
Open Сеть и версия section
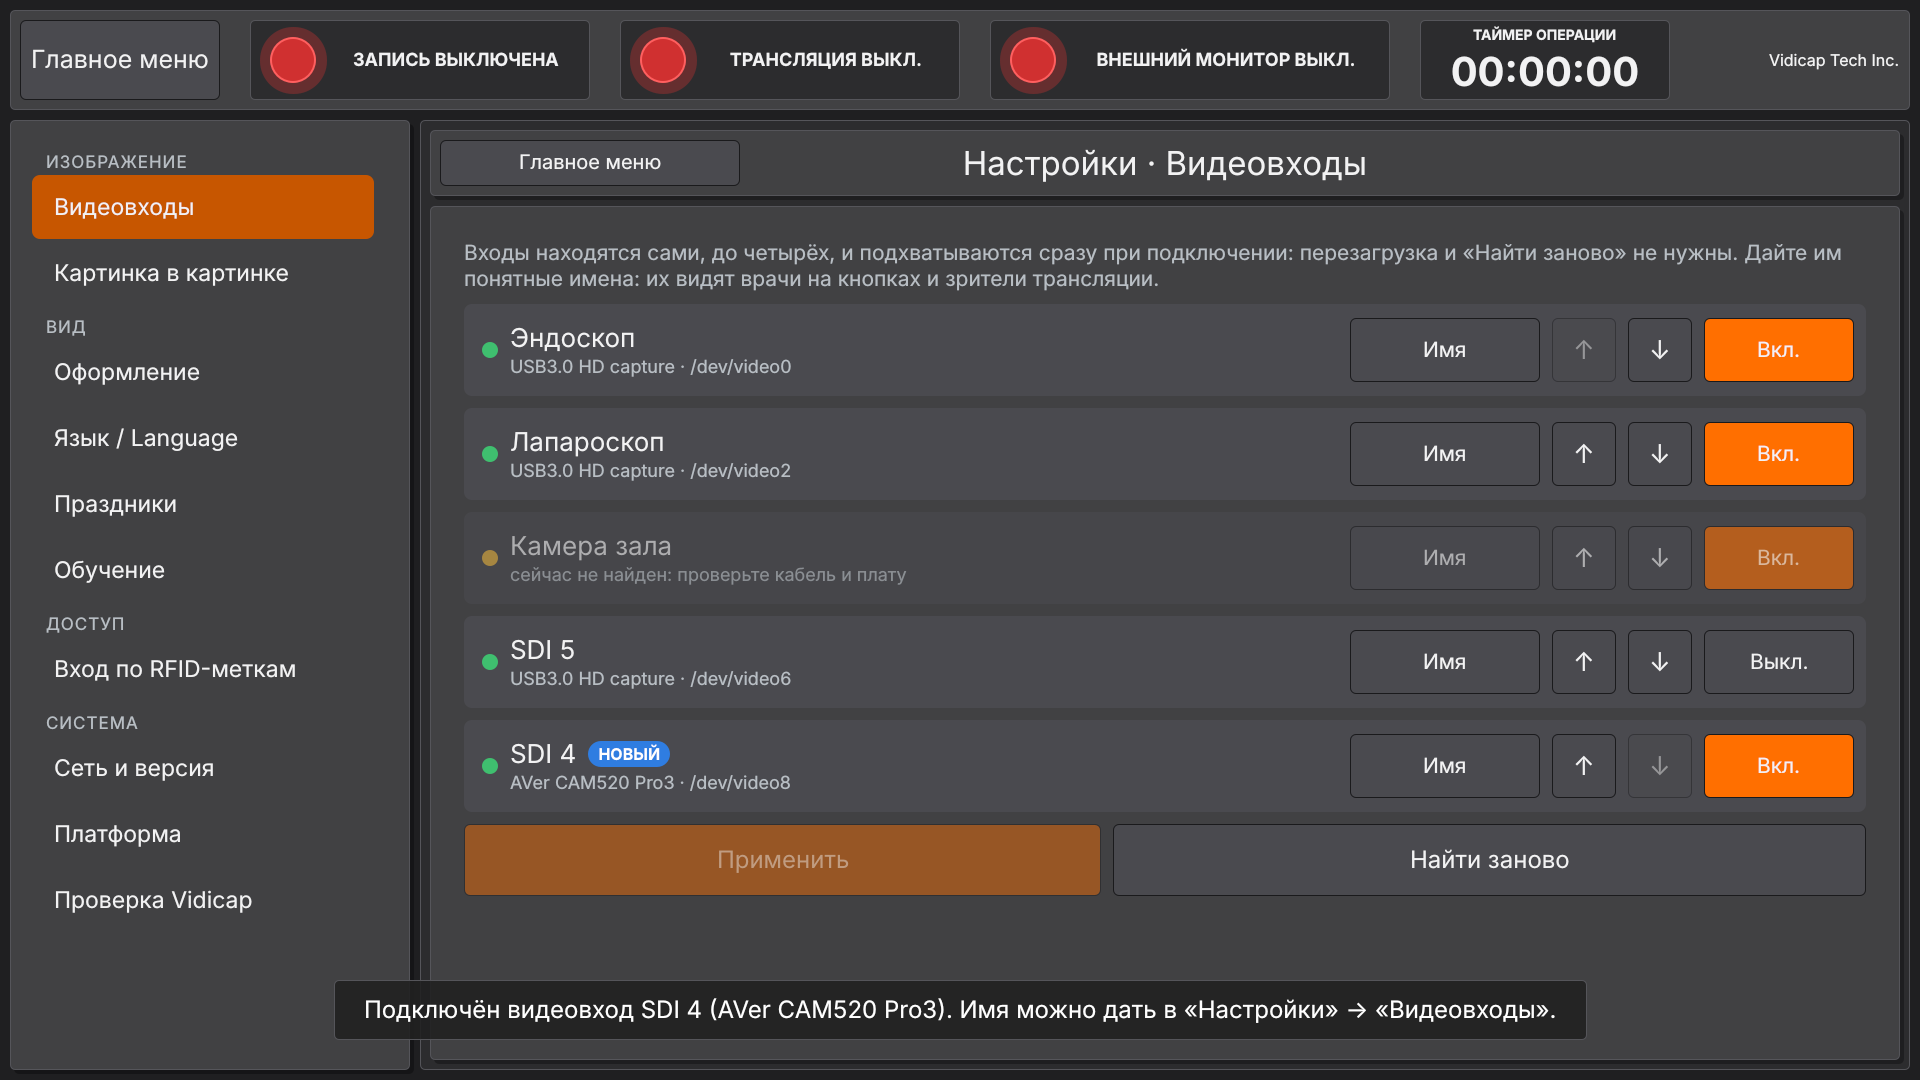[203, 768]
